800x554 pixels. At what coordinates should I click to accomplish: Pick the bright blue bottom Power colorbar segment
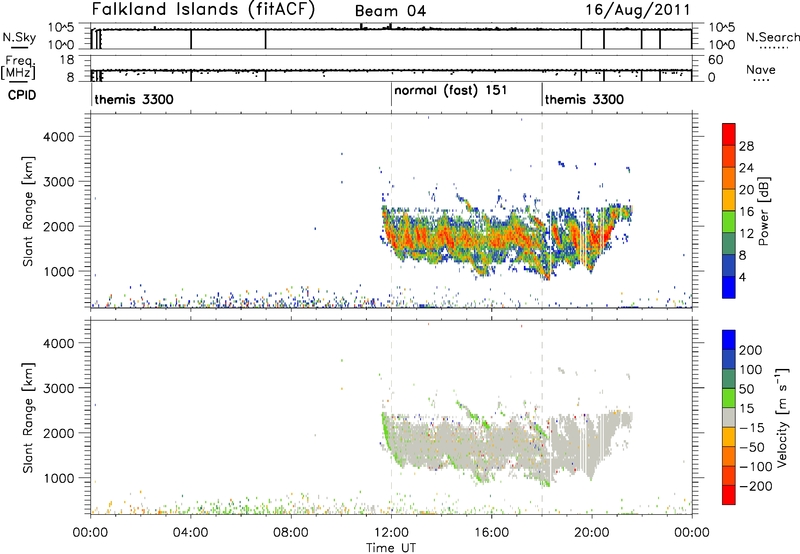tap(729, 287)
